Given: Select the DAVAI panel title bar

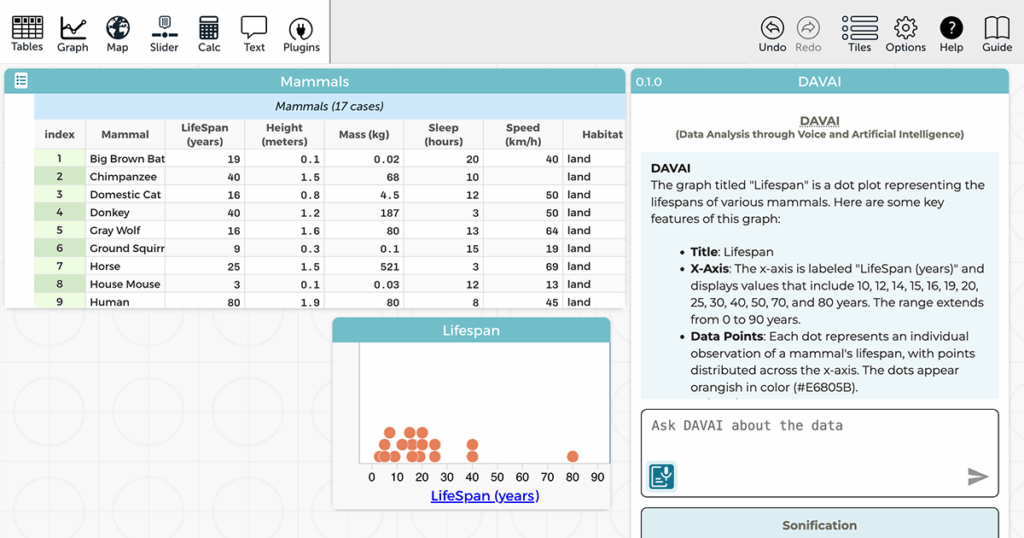Looking at the screenshot, I should (820, 82).
